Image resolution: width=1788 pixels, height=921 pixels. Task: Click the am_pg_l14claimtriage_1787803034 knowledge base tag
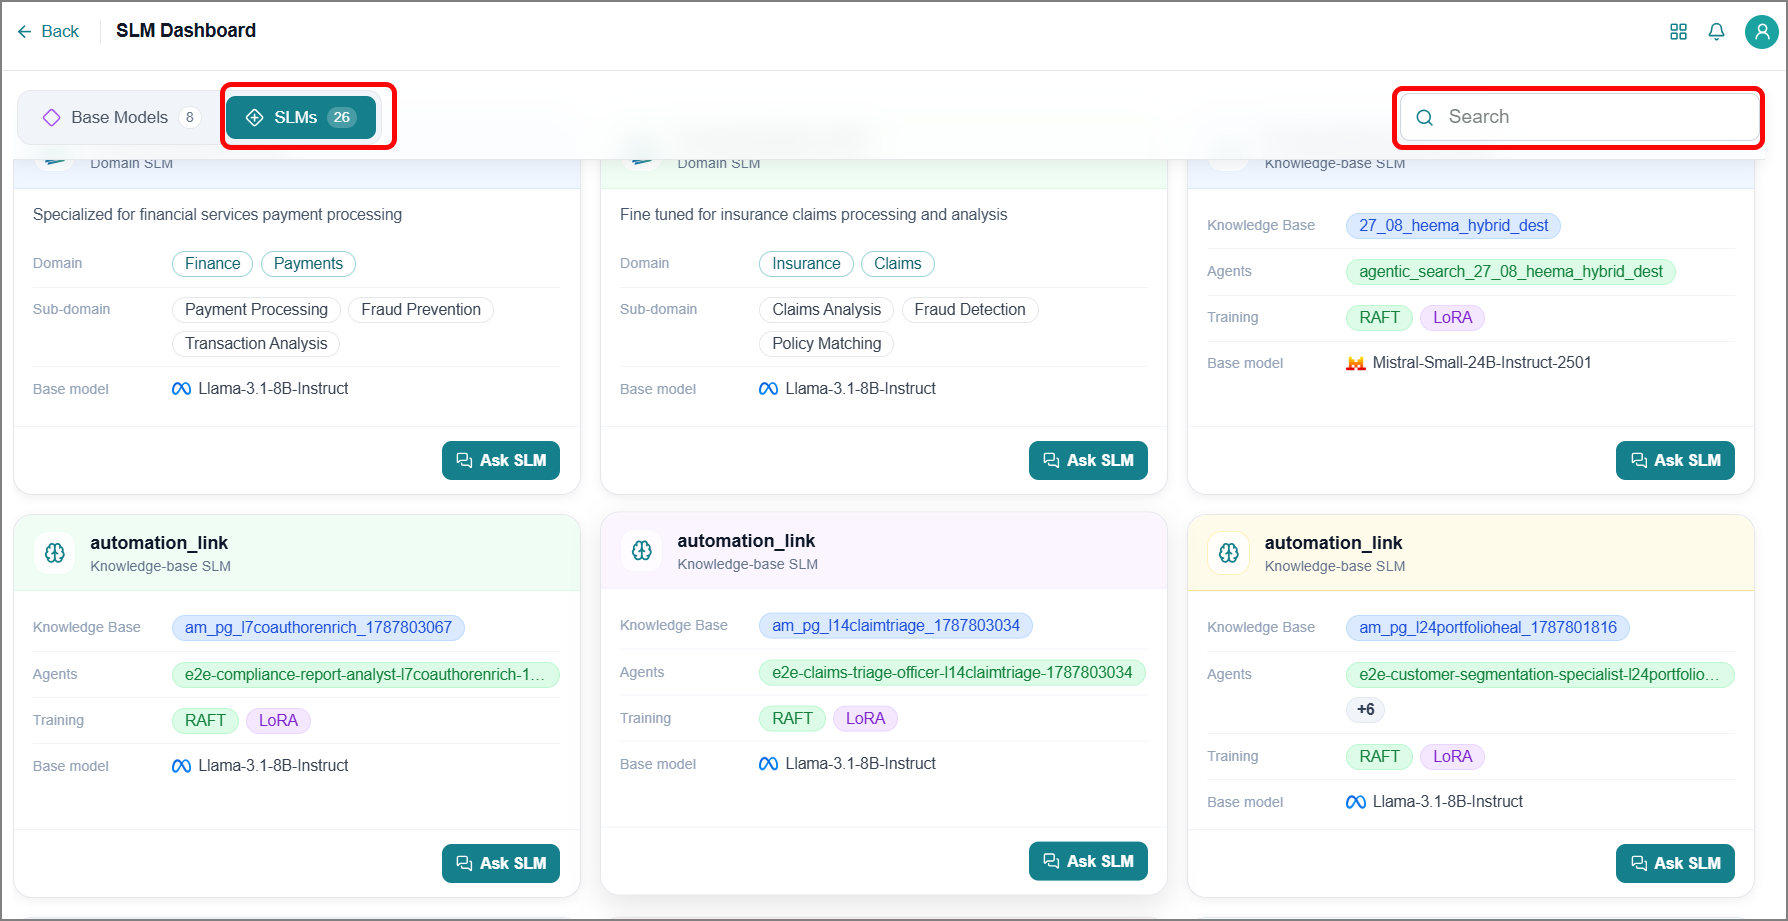coord(895,625)
